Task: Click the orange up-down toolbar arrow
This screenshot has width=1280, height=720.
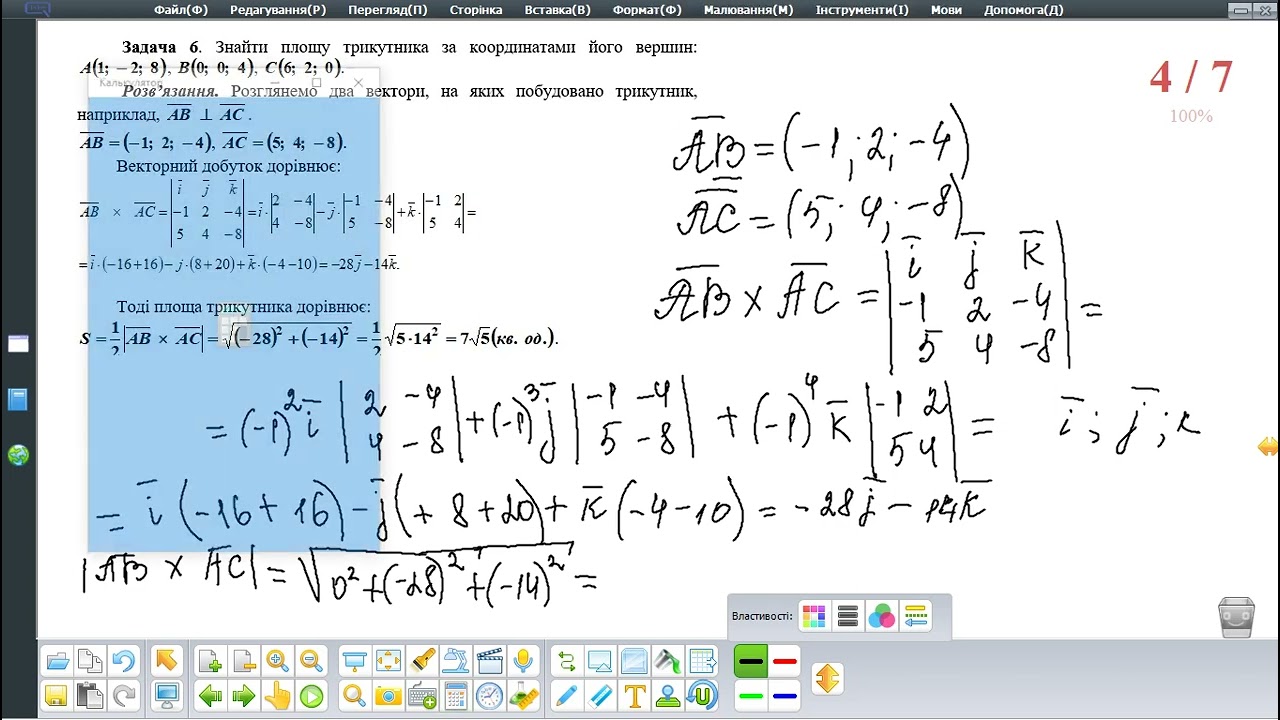Action: tap(827, 678)
